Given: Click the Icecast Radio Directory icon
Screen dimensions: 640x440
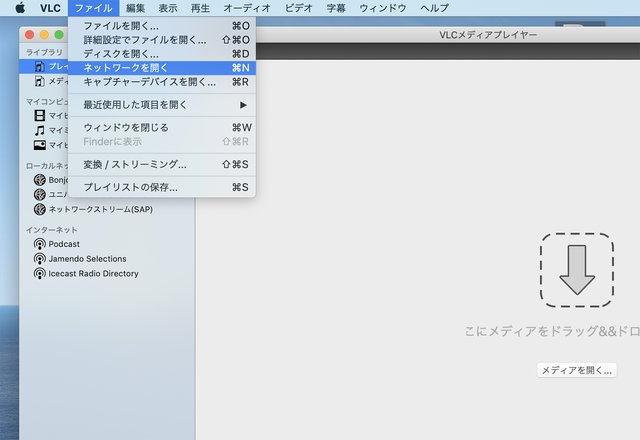Looking at the screenshot, I should point(40,273).
